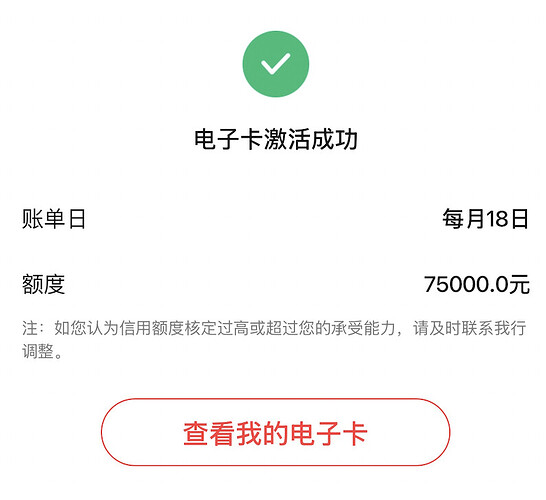Open 查看我的电子卡 red outlined button

click(275, 432)
